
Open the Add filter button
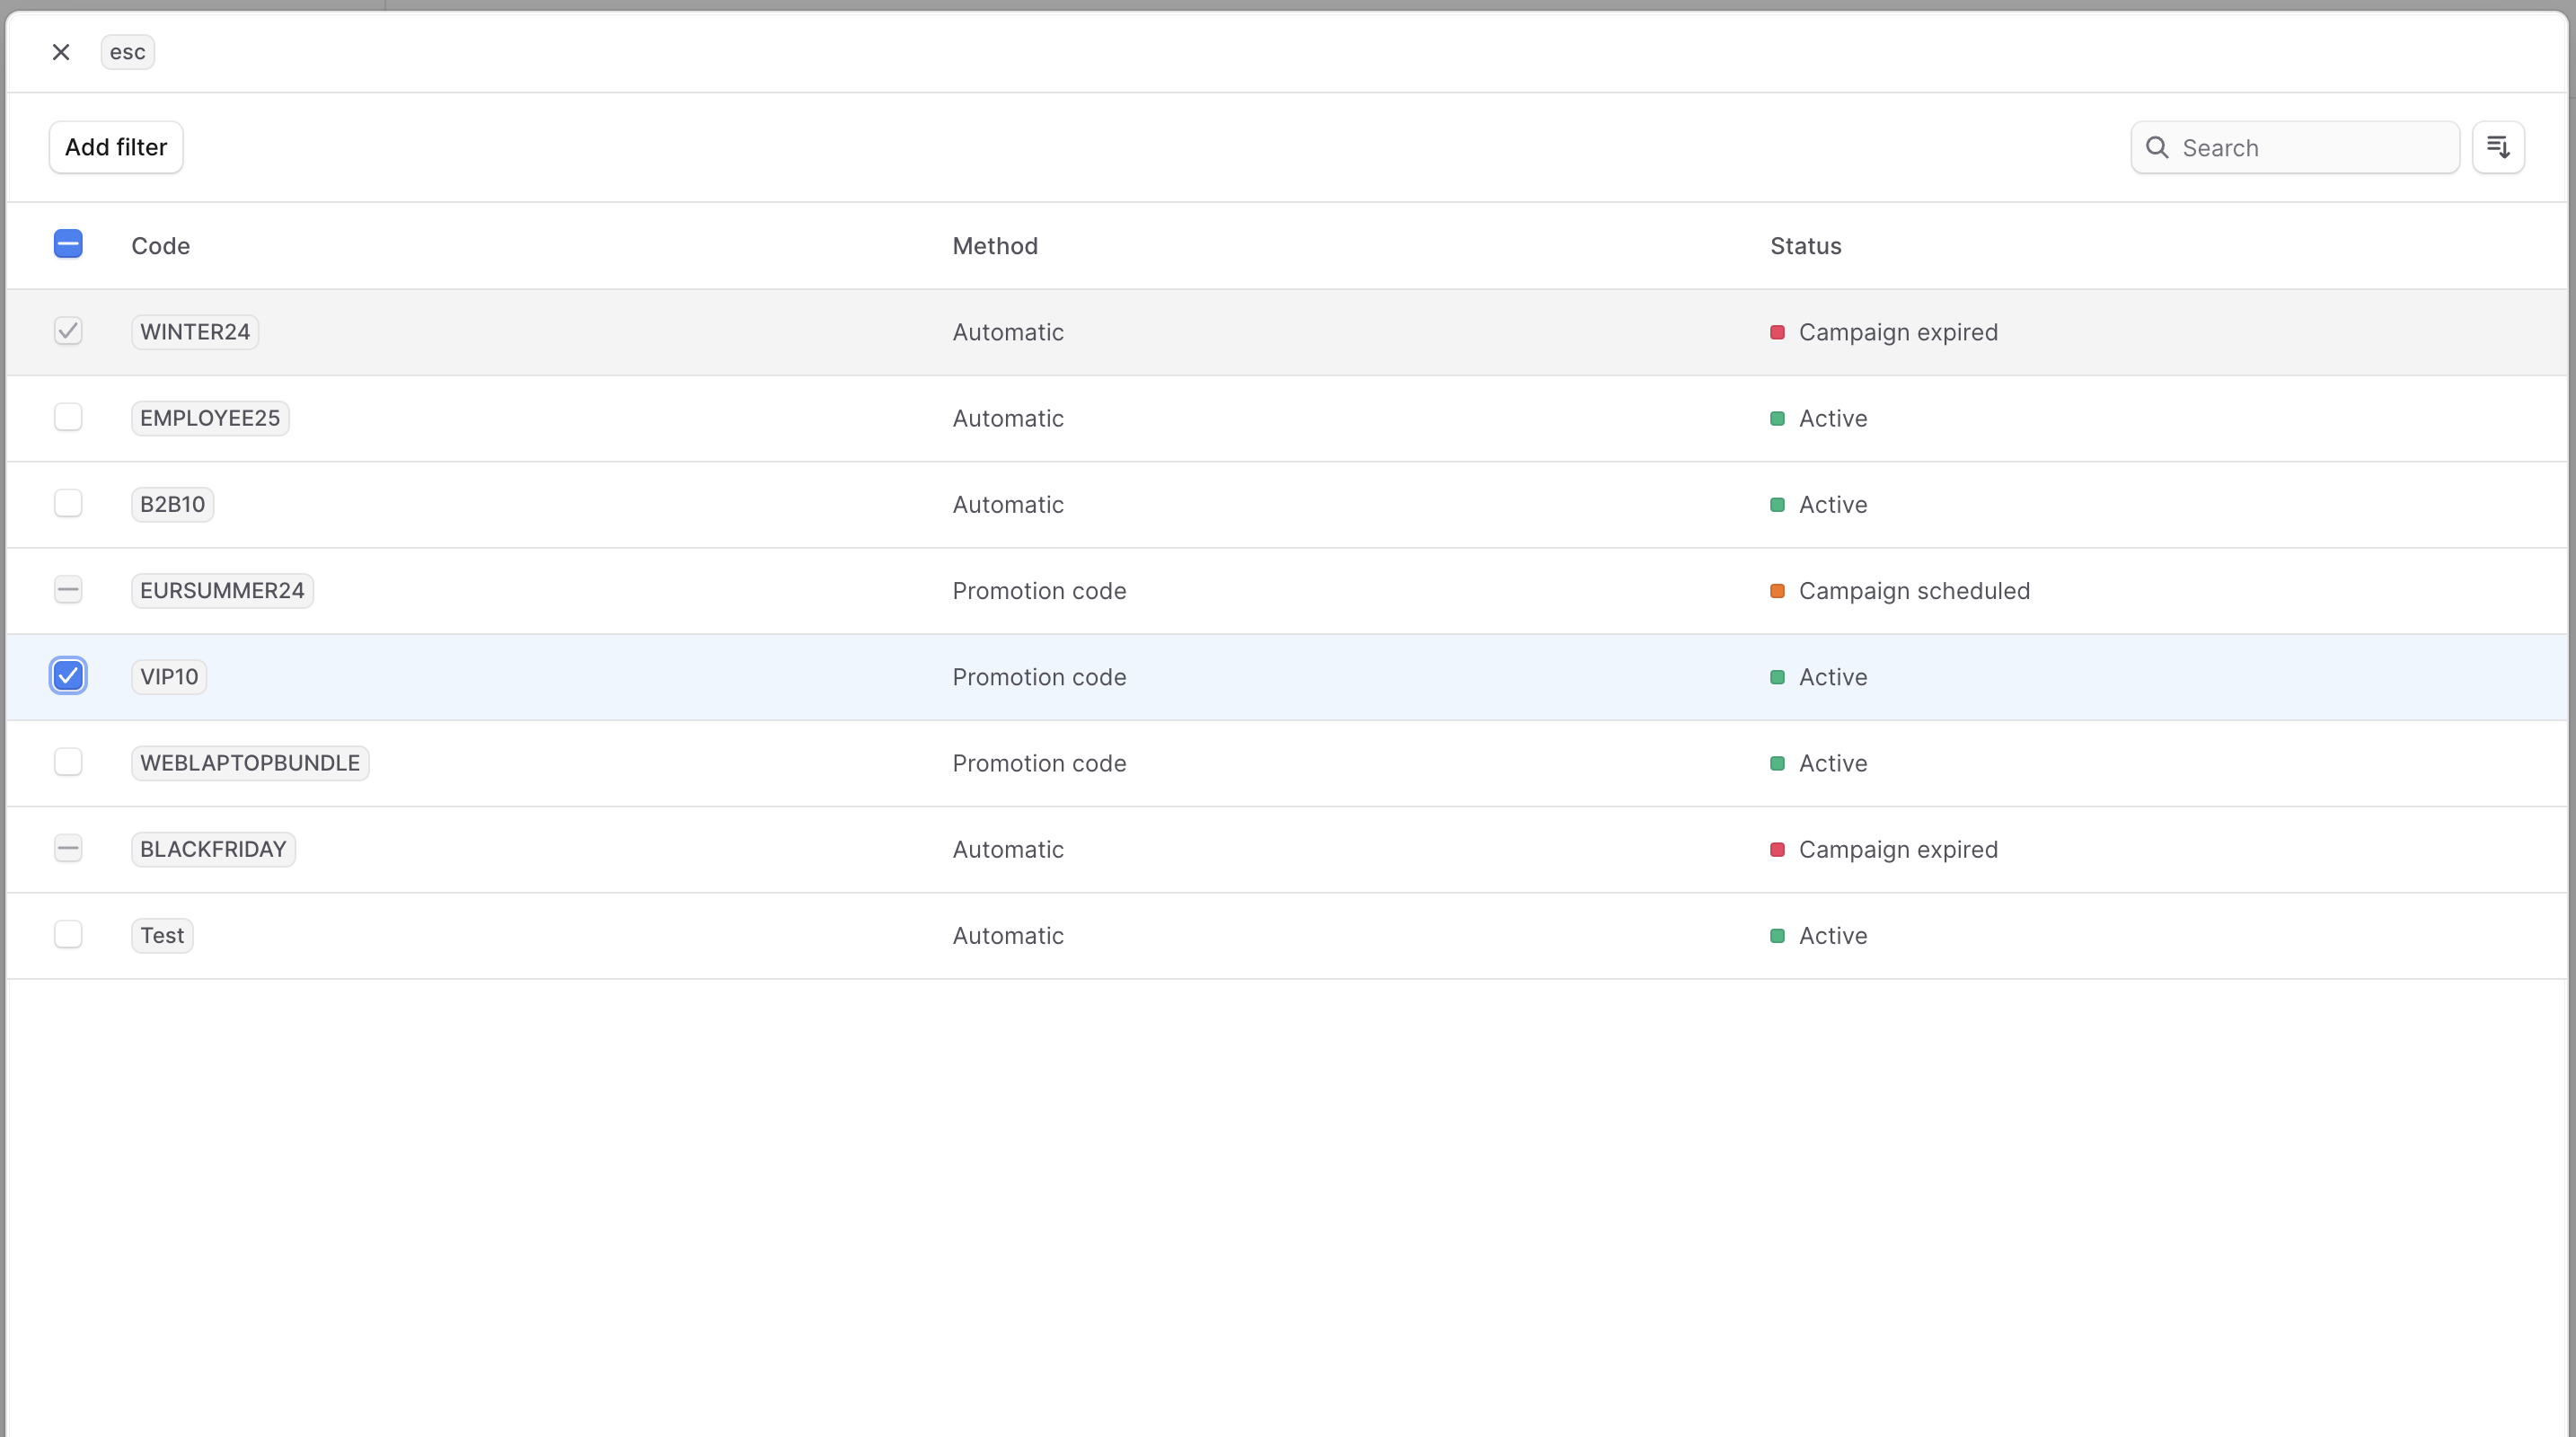click(x=116, y=147)
